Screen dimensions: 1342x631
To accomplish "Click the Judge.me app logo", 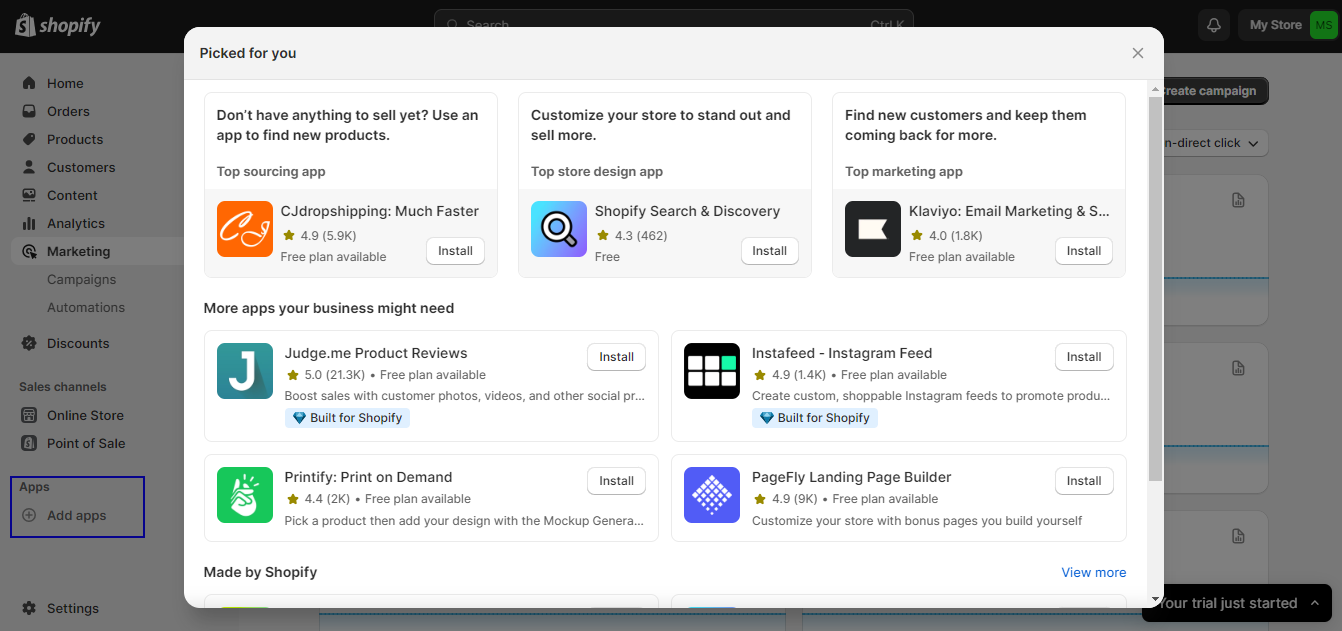I will (245, 371).
